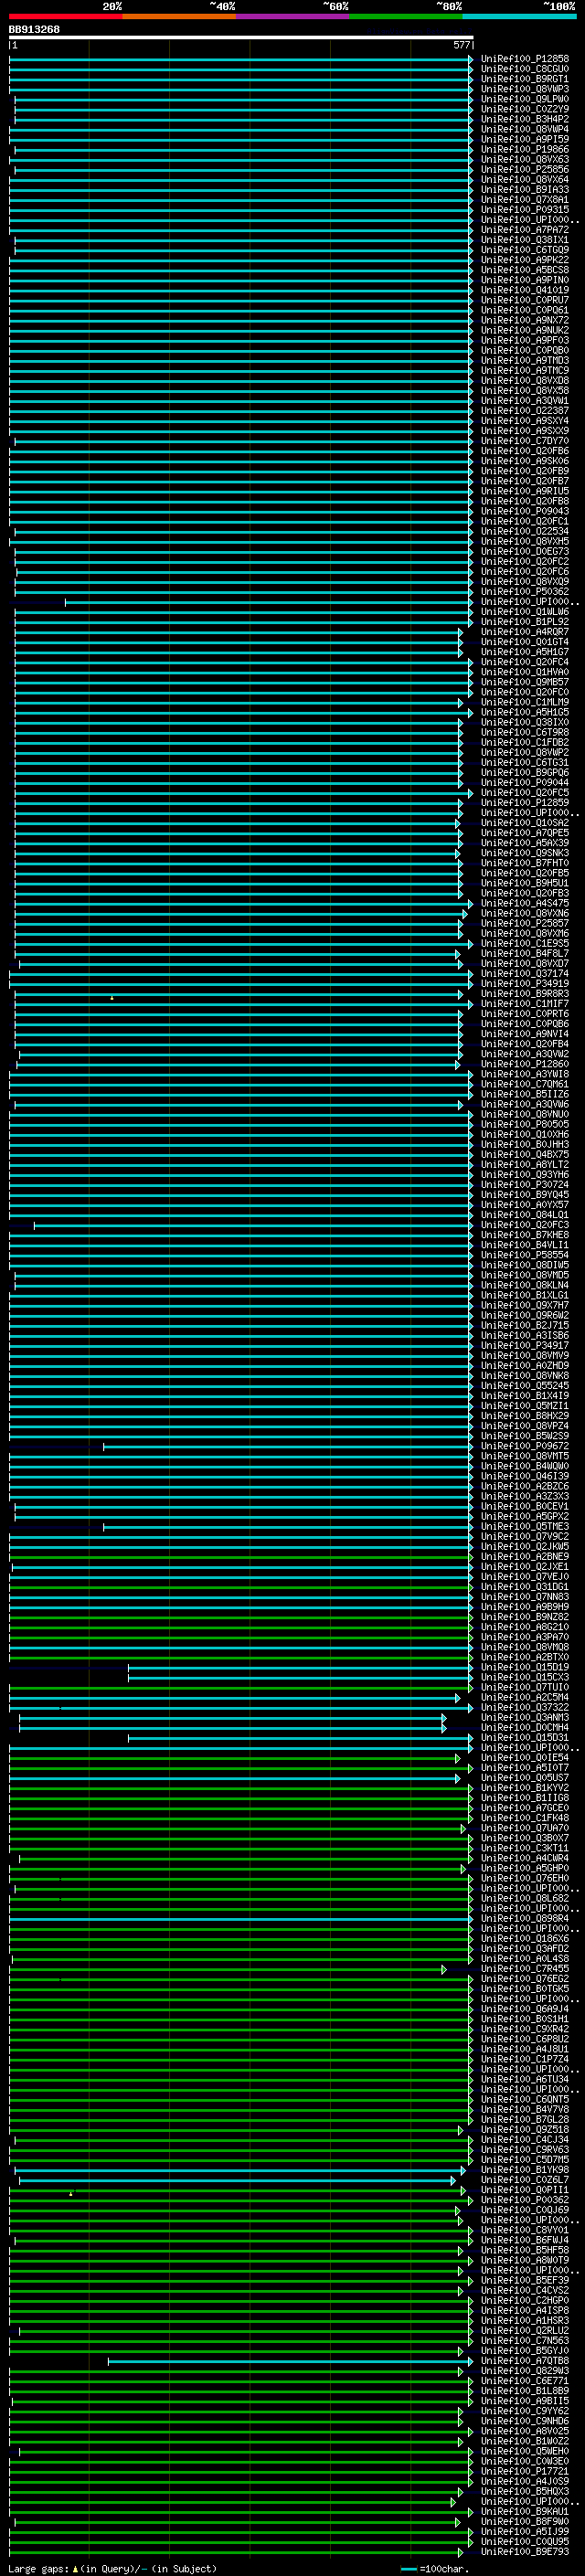Open hit UniRef100_C8CGU0
585x2576 pixels.
tap(525, 69)
